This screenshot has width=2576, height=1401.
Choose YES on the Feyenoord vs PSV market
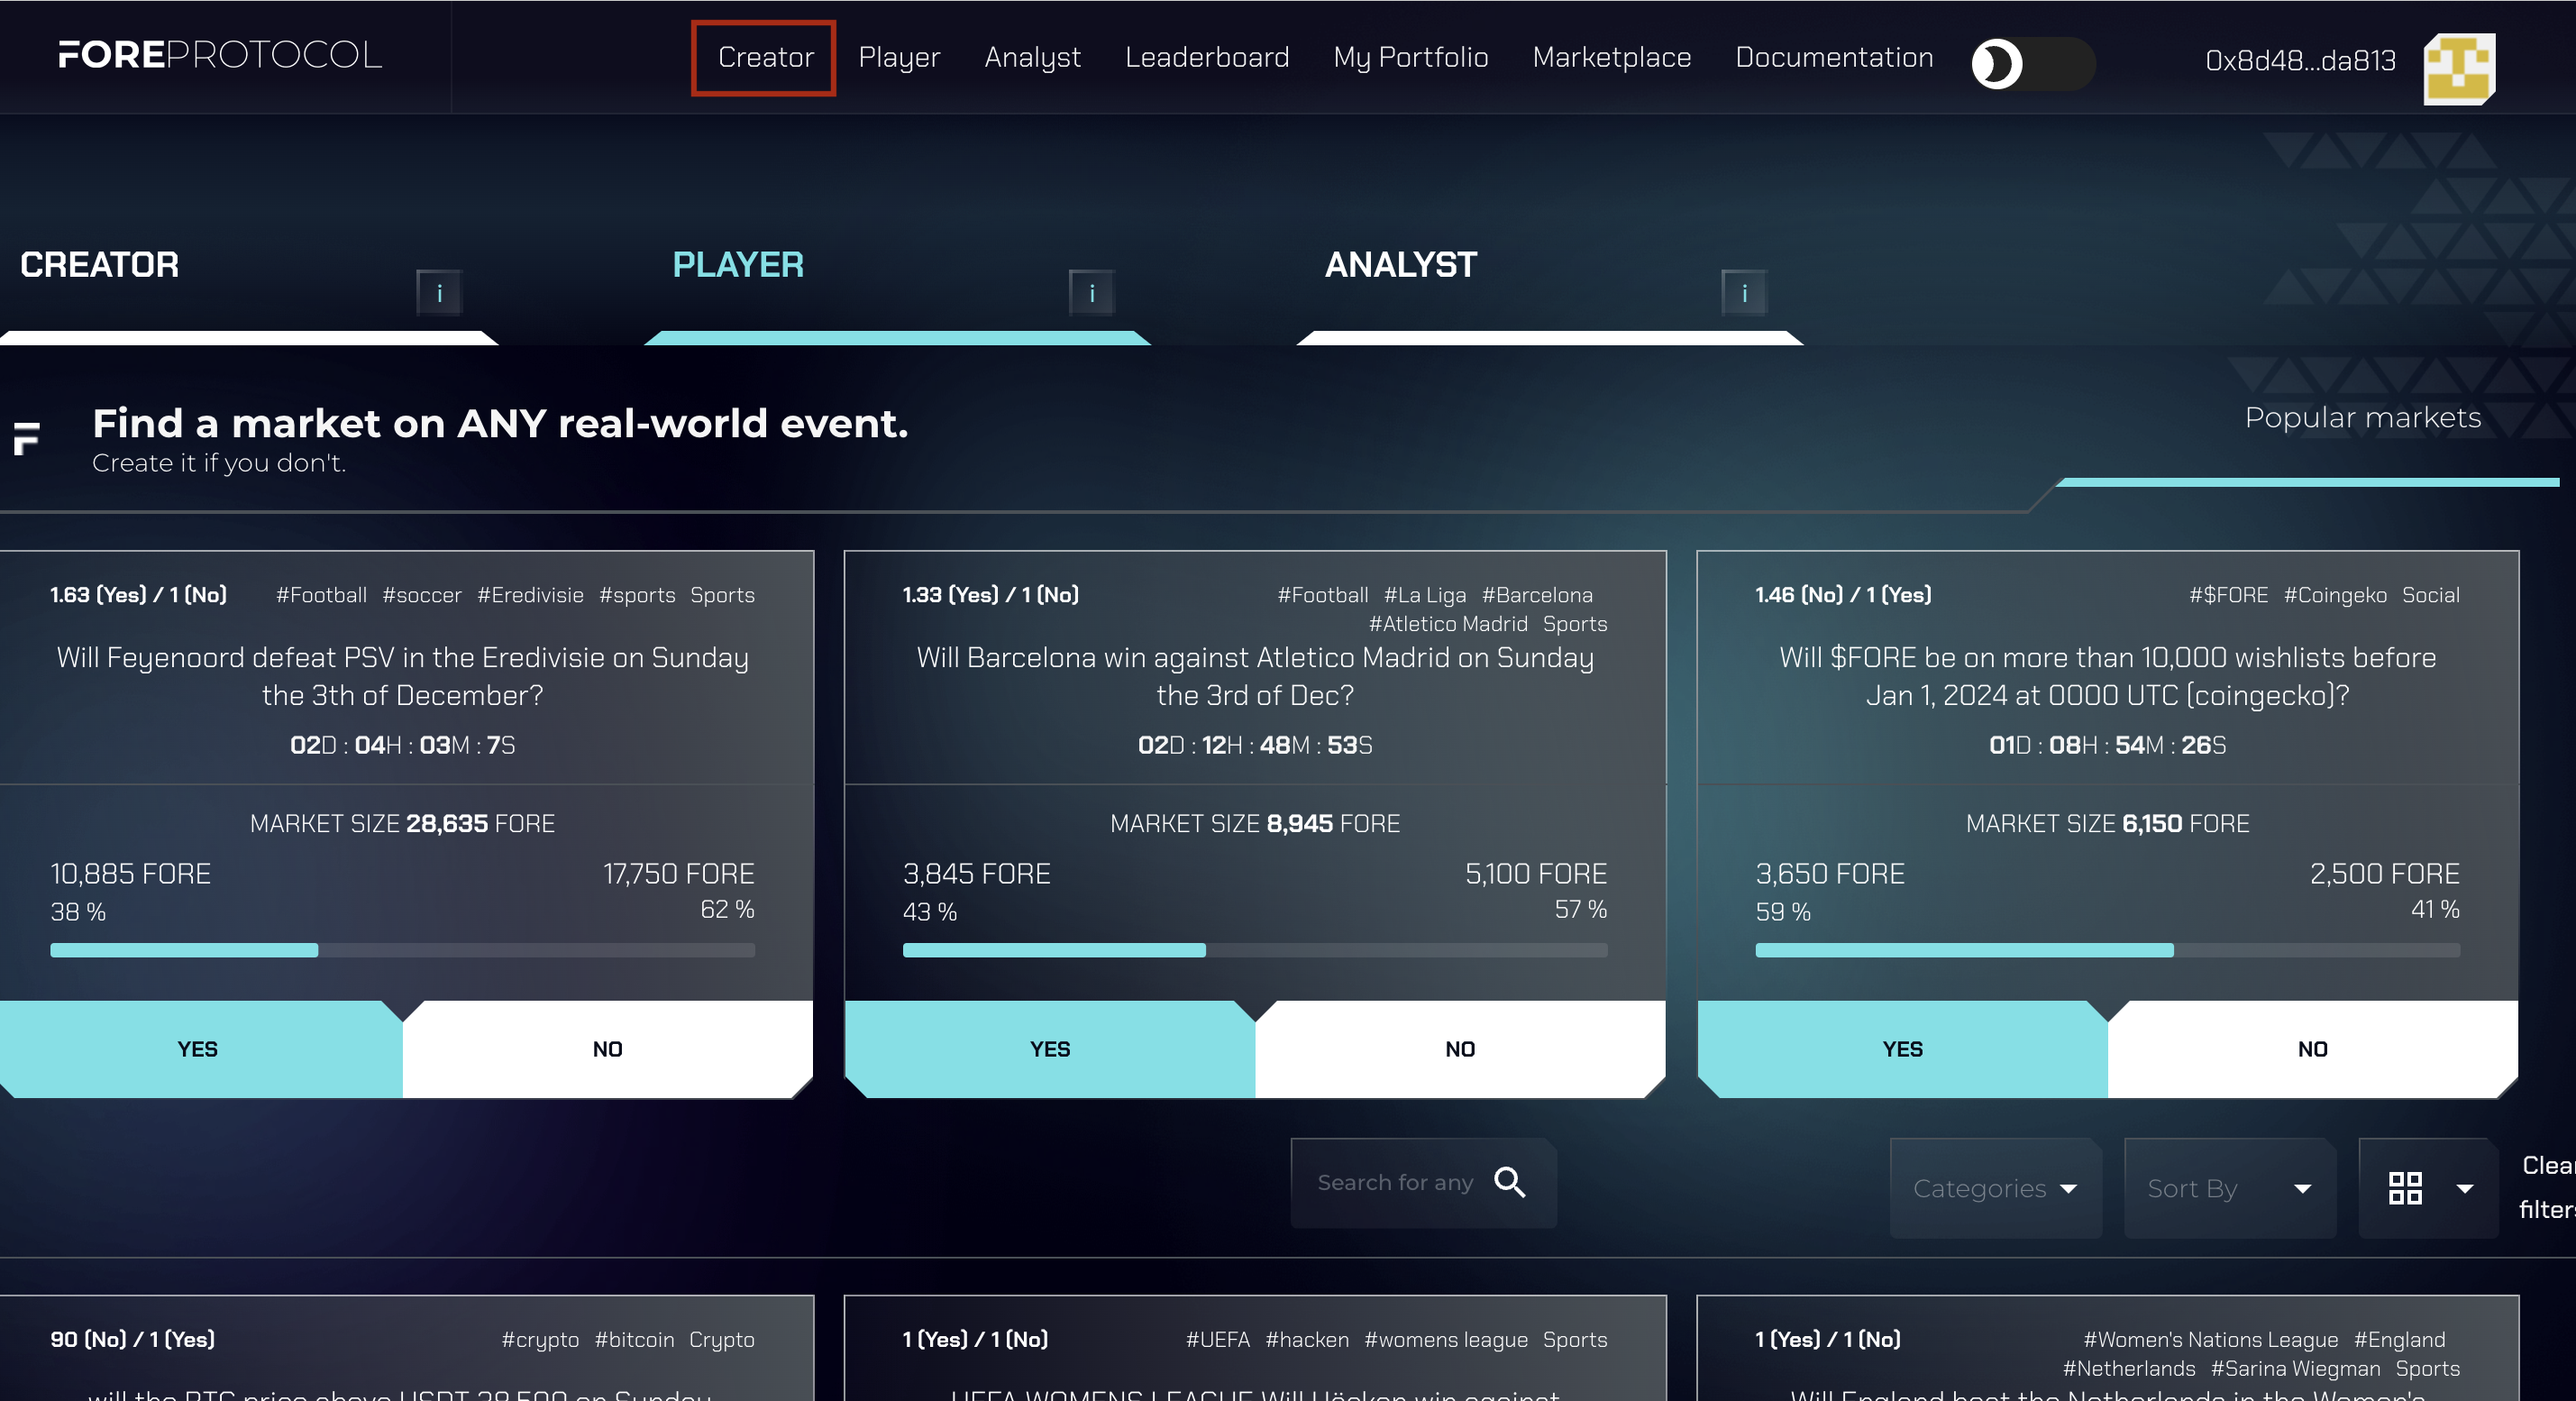(x=198, y=1049)
